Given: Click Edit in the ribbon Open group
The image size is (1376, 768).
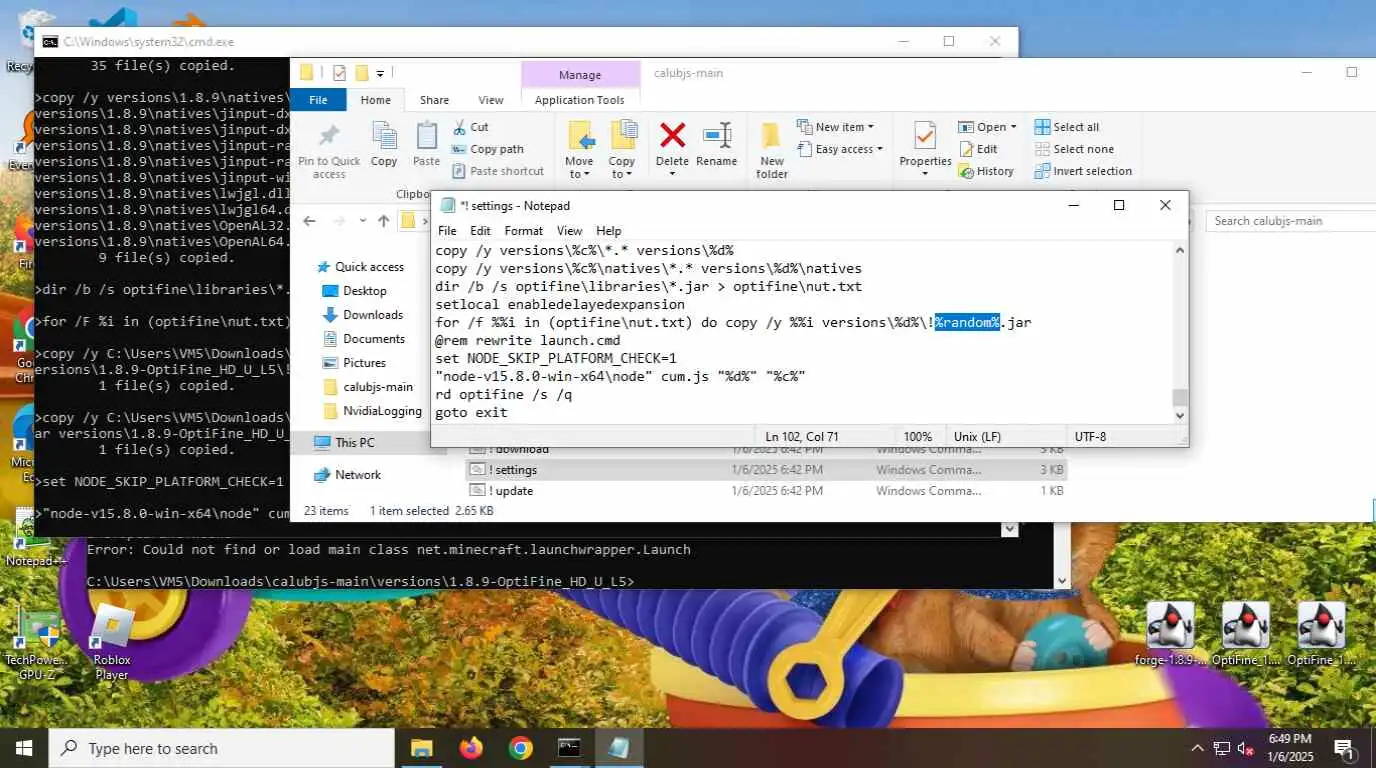Looking at the screenshot, I should pyautogui.click(x=978, y=149).
